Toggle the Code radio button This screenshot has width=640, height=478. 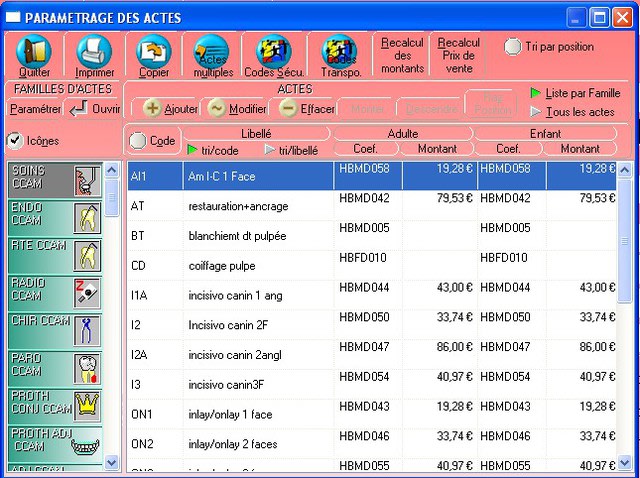coord(138,142)
